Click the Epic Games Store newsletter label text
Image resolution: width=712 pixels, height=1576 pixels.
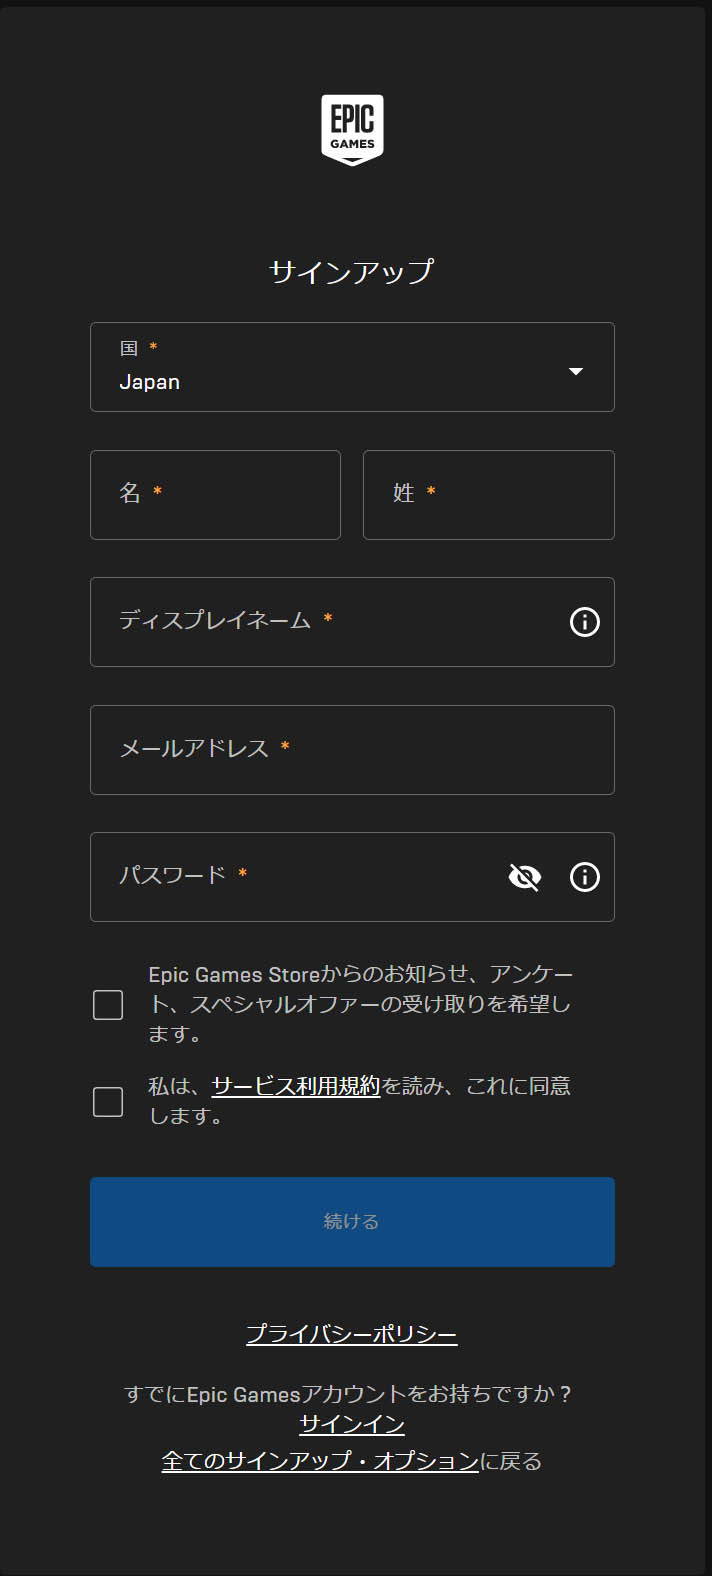360,1004
